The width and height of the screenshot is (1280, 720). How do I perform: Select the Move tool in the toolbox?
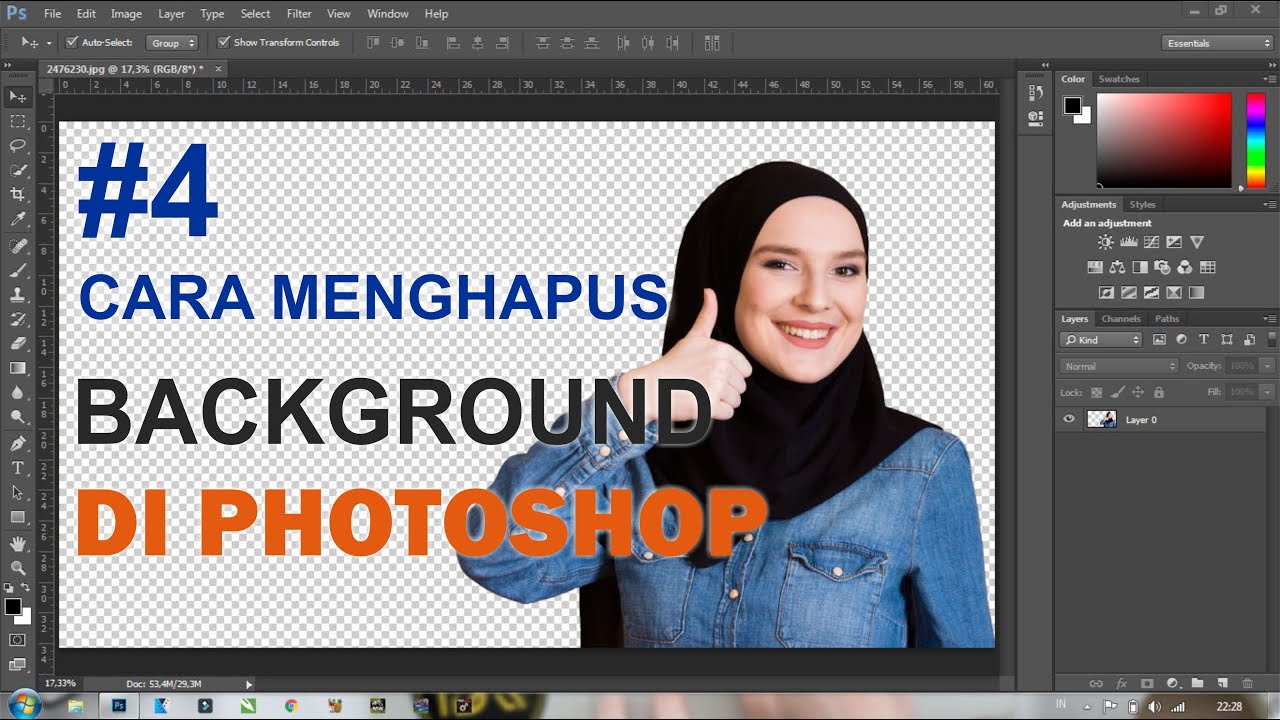(x=18, y=97)
